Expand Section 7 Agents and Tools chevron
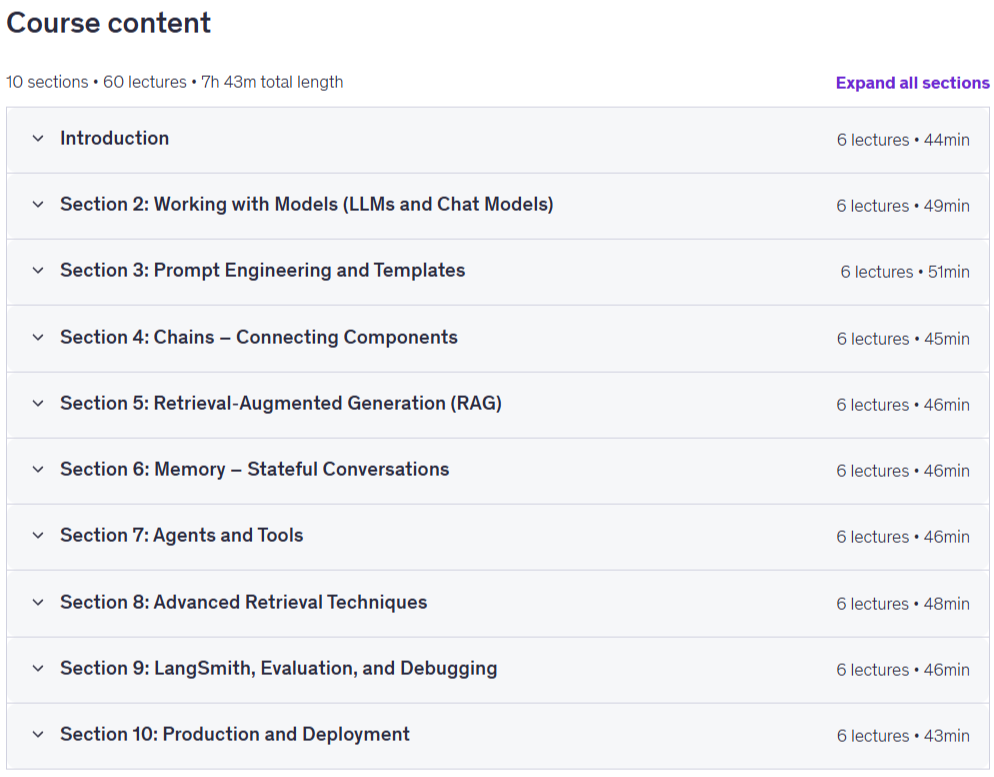Viewport: 994px width, 777px height. point(38,536)
